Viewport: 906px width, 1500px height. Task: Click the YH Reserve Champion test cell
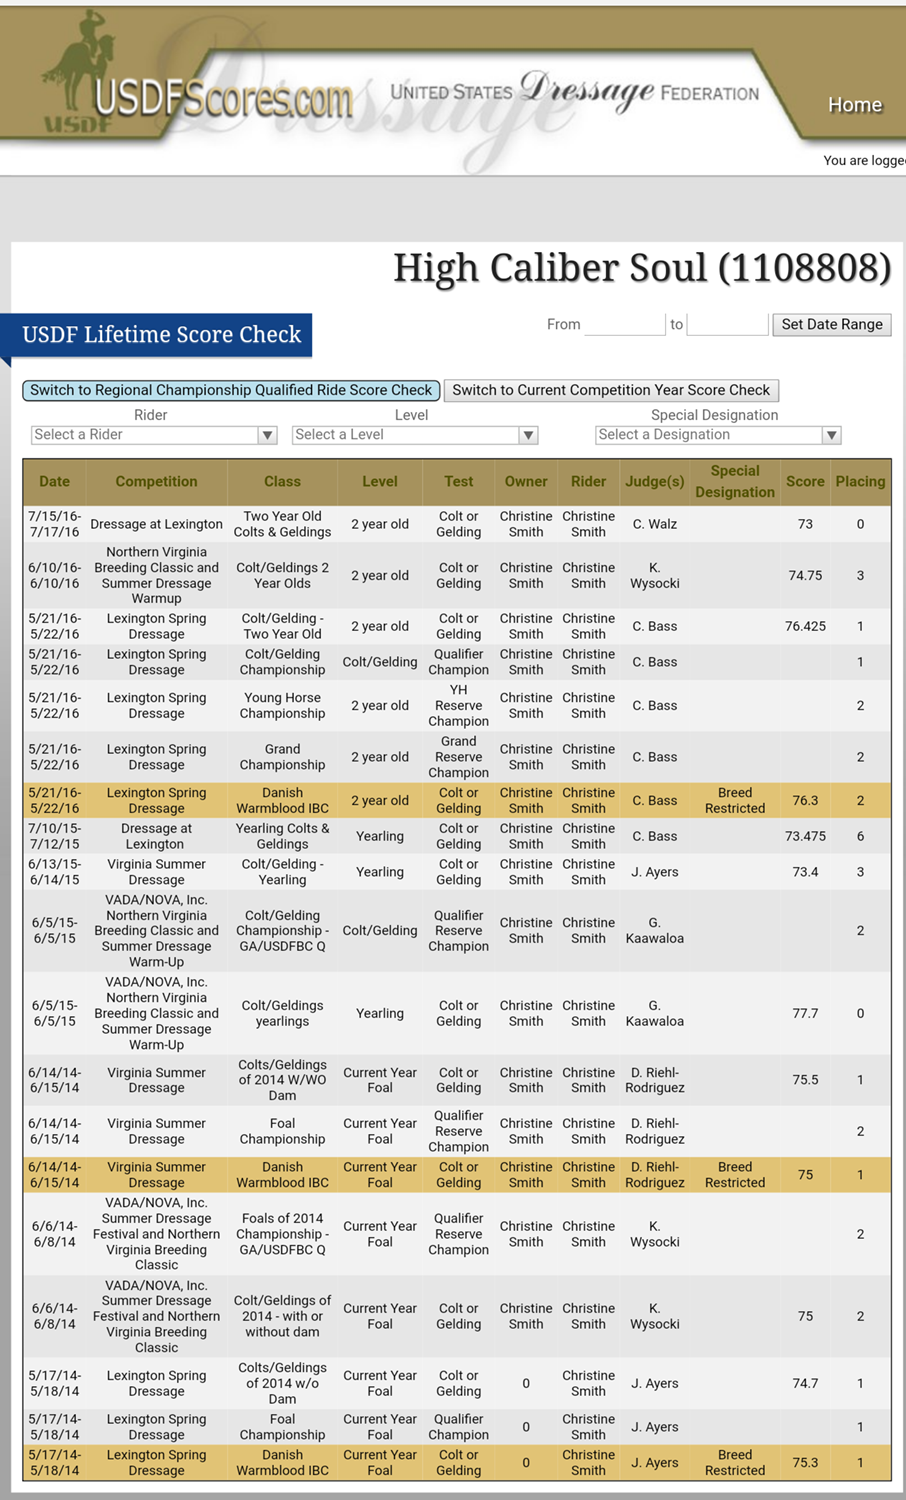click(x=459, y=706)
